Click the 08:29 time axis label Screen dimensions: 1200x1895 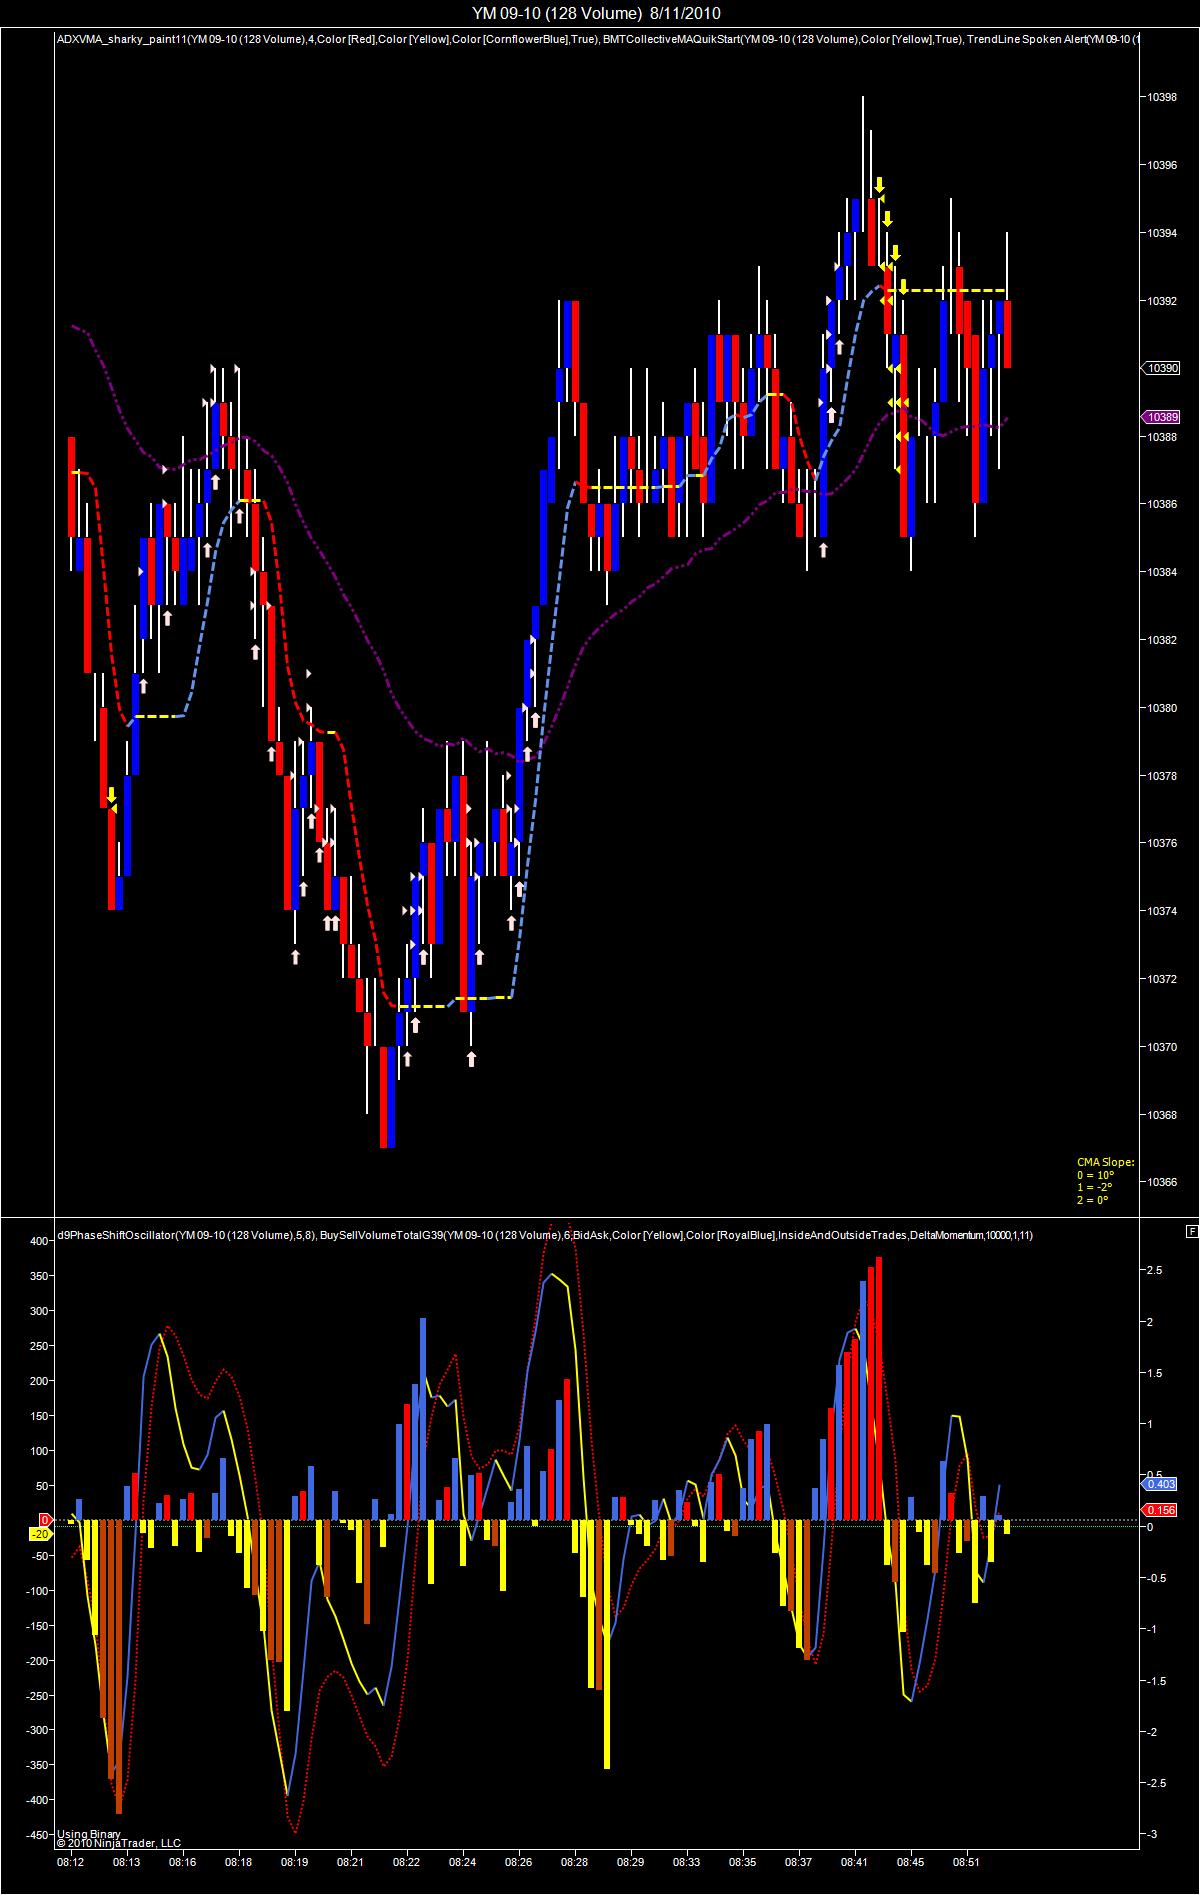click(630, 1863)
